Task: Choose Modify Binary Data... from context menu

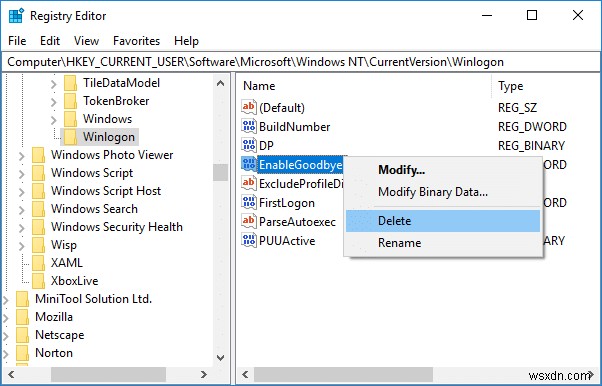Action: click(443, 192)
